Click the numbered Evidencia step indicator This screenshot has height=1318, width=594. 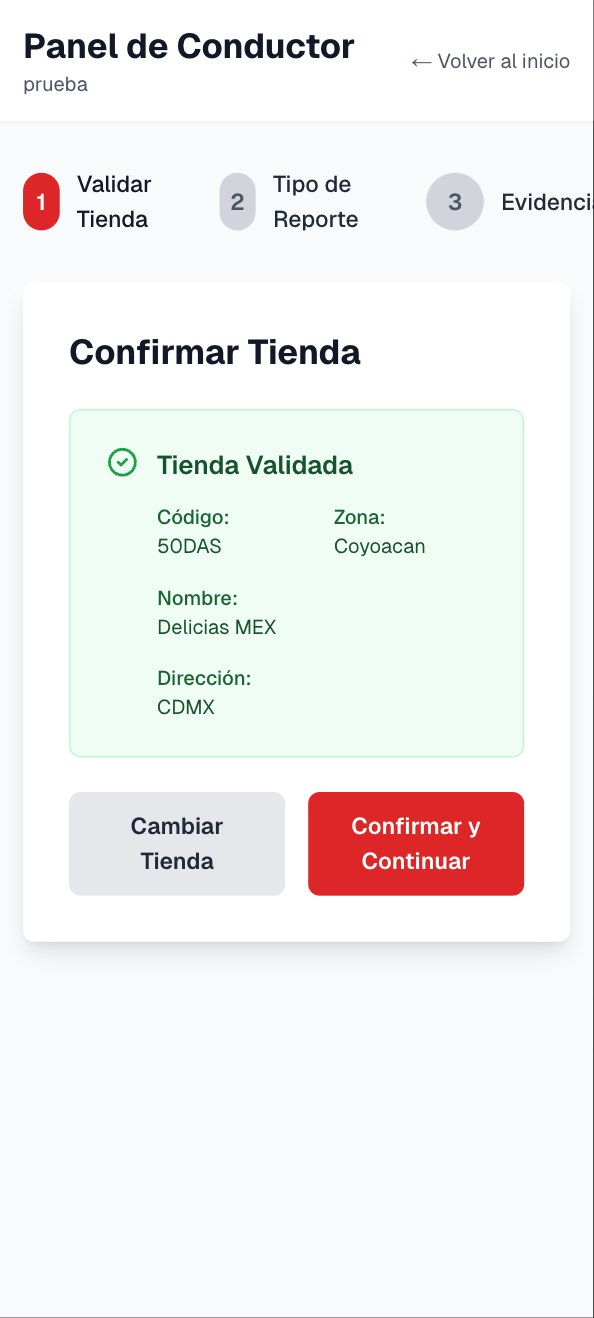[x=455, y=201]
